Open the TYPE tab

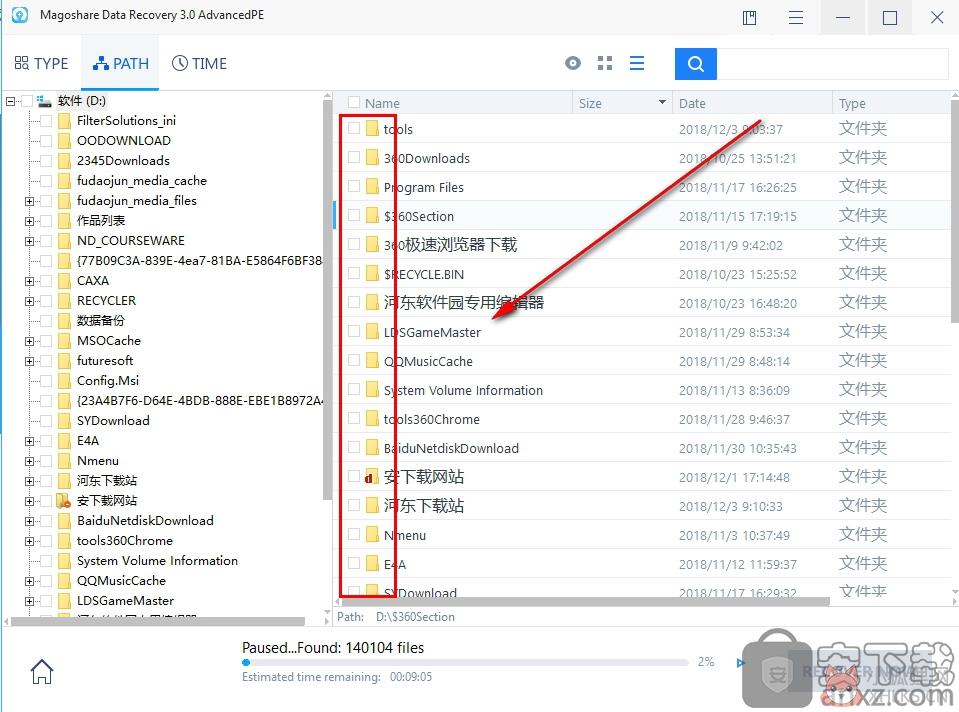point(41,63)
